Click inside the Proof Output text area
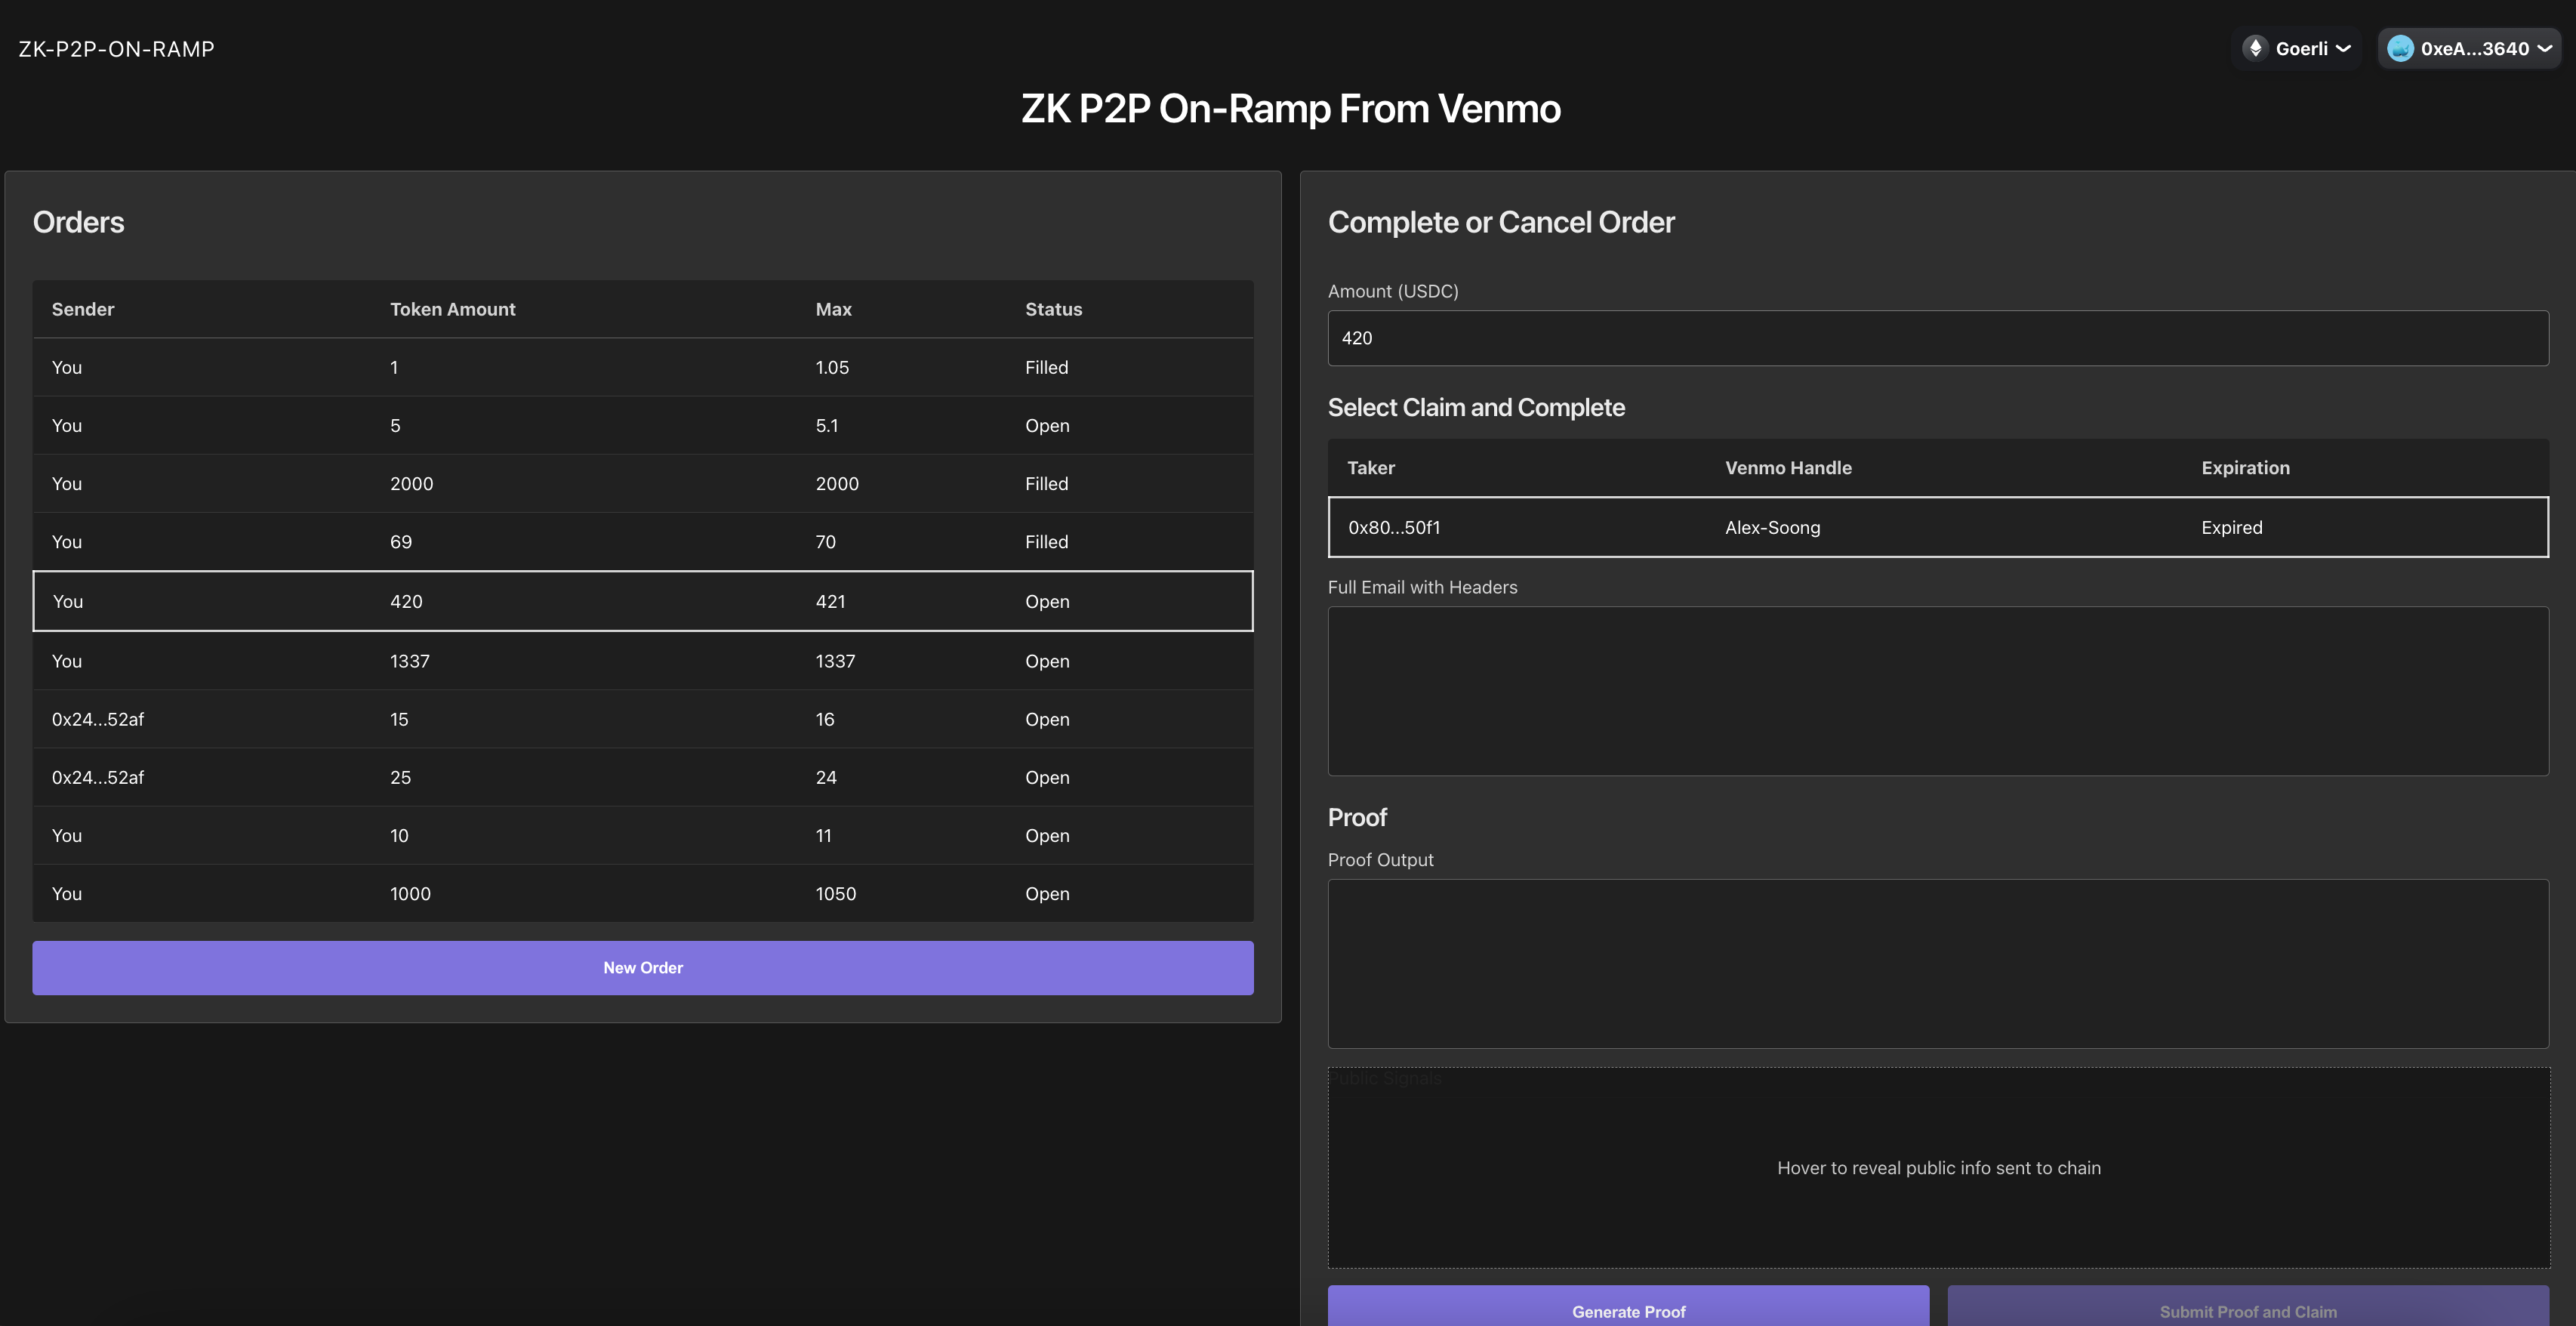 tap(1937, 963)
